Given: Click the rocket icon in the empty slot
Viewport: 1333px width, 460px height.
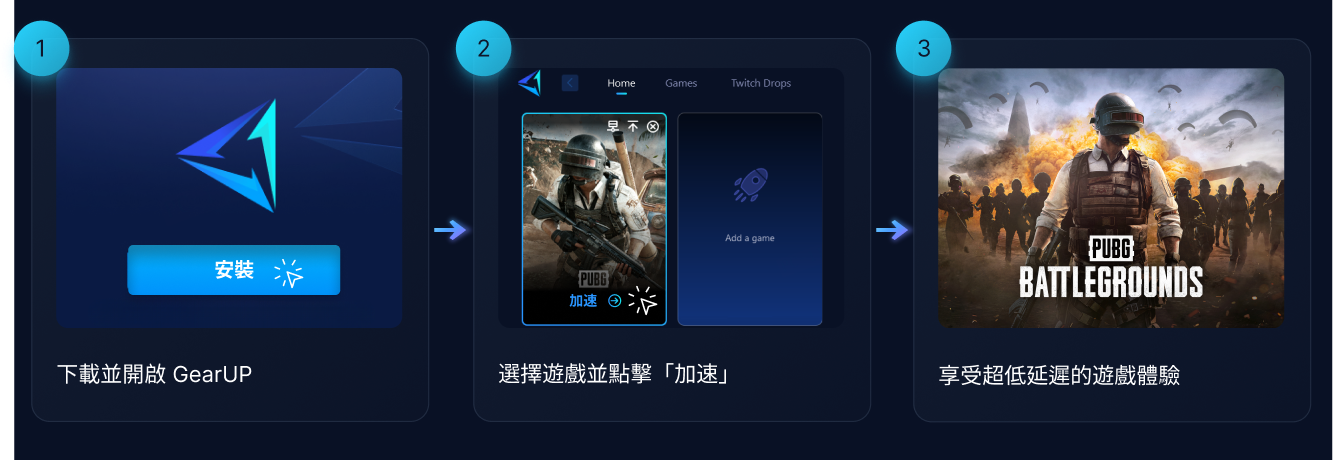Looking at the screenshot, I should (750, 186).
